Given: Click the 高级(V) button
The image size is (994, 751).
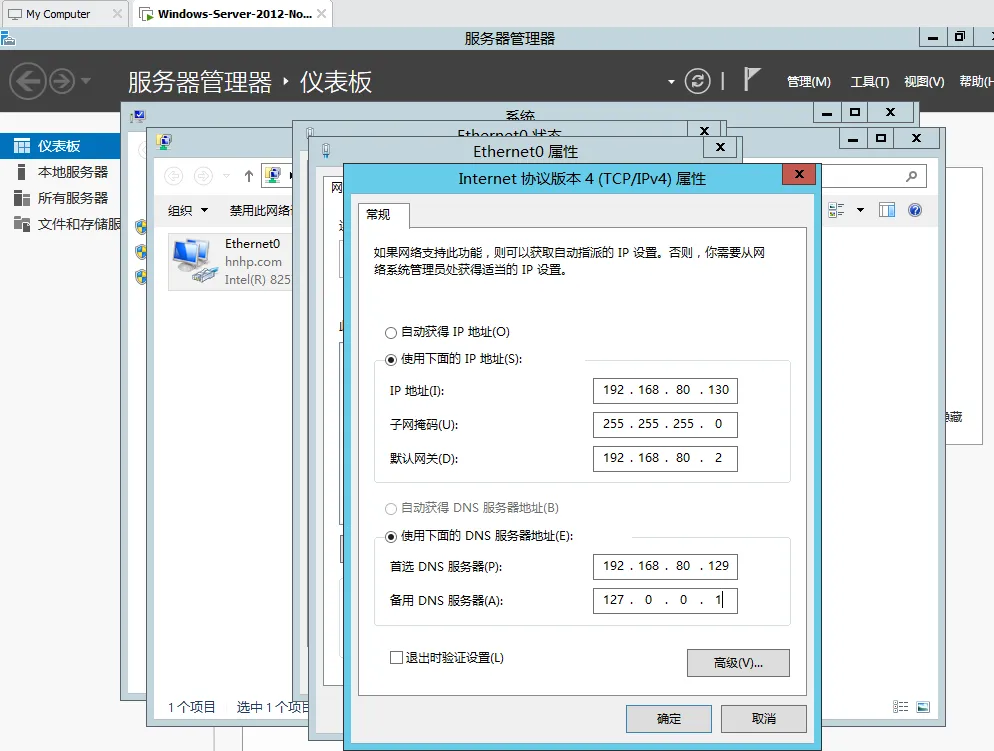Looking at the screenshot, I should point(737,662).
